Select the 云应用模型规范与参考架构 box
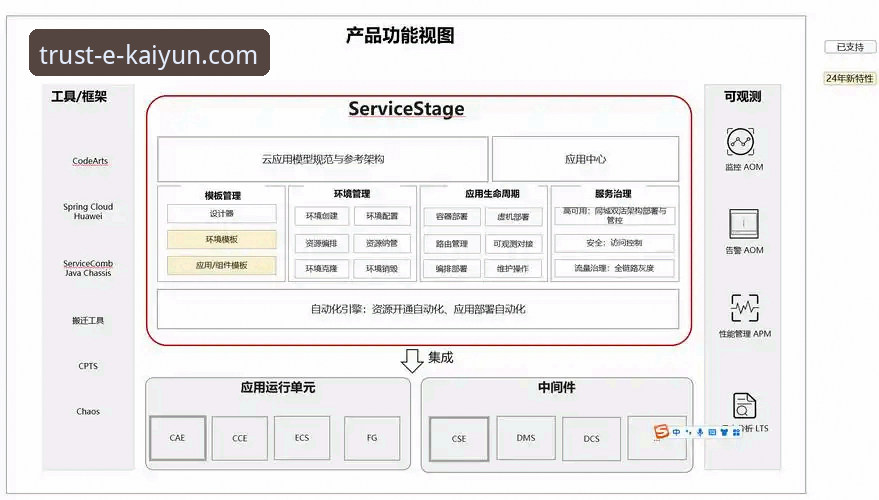Viewport: 879px width, 500px height. point(323,159)
